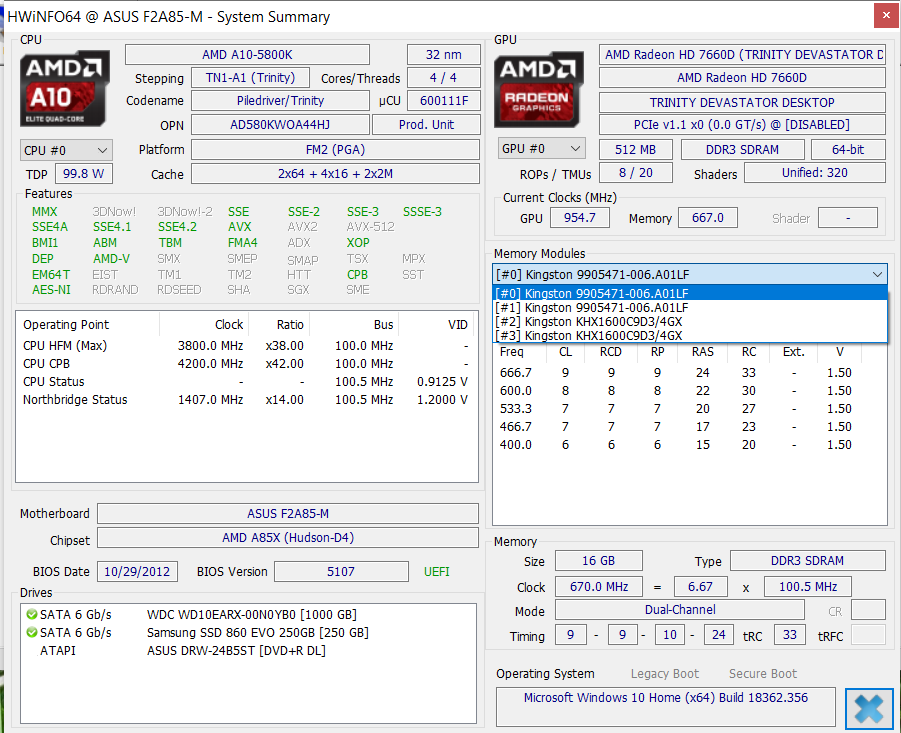901x733 pixels.
Task: Click the AVX feature flag
Action: (x=240, y=227)
